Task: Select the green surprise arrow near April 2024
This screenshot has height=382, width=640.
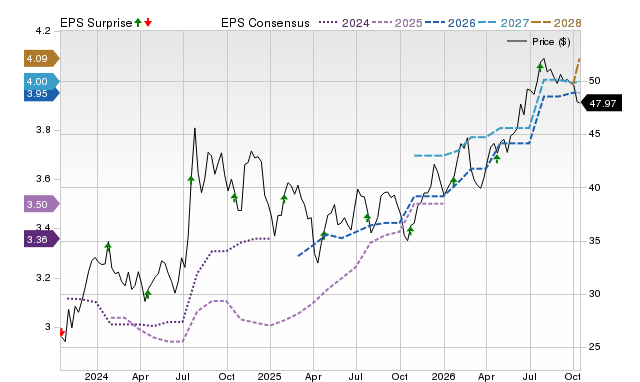Action: coord(148,294)
